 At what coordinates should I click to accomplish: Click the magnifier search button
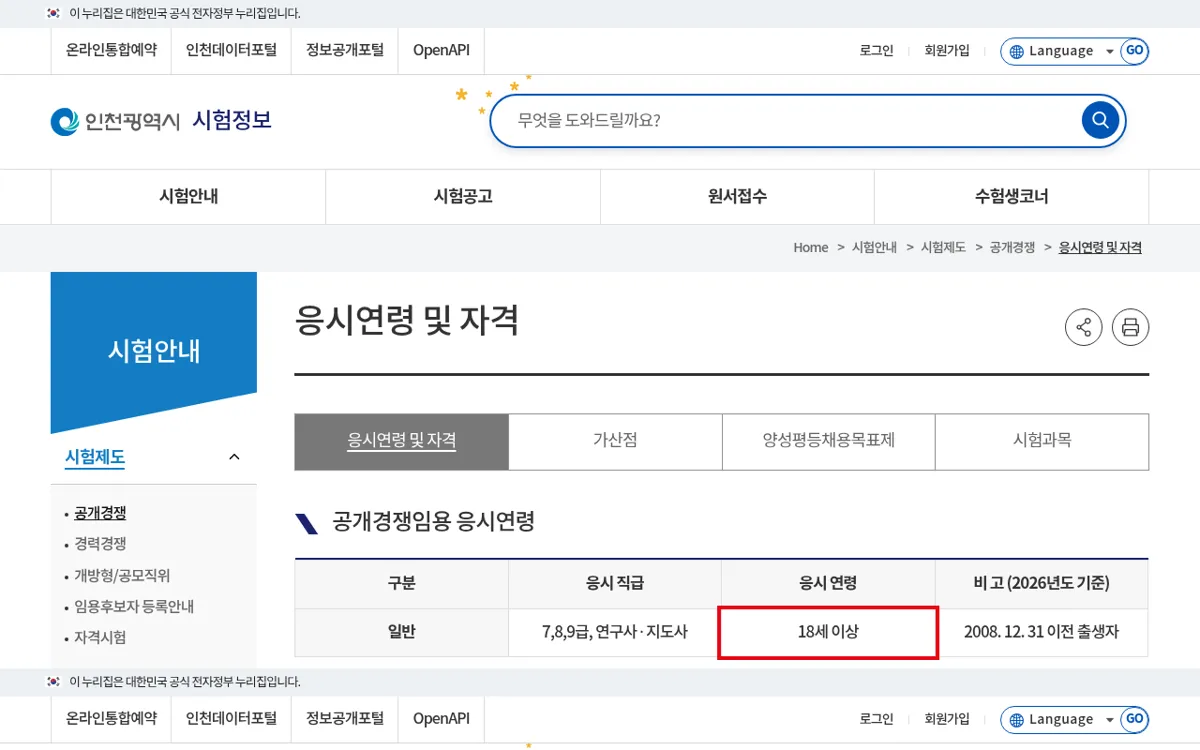click(x=1100, y=121)
